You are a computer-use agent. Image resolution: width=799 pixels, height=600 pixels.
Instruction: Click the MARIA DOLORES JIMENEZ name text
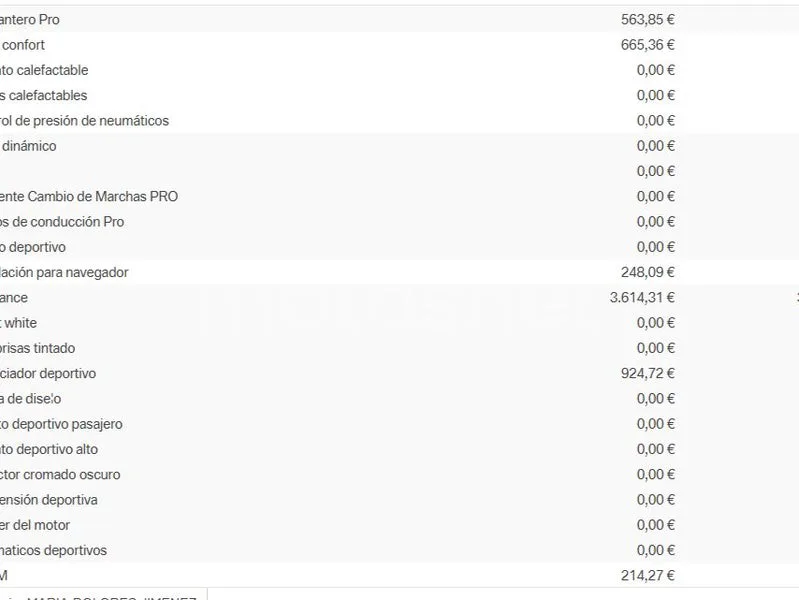[x=111, y=597]
